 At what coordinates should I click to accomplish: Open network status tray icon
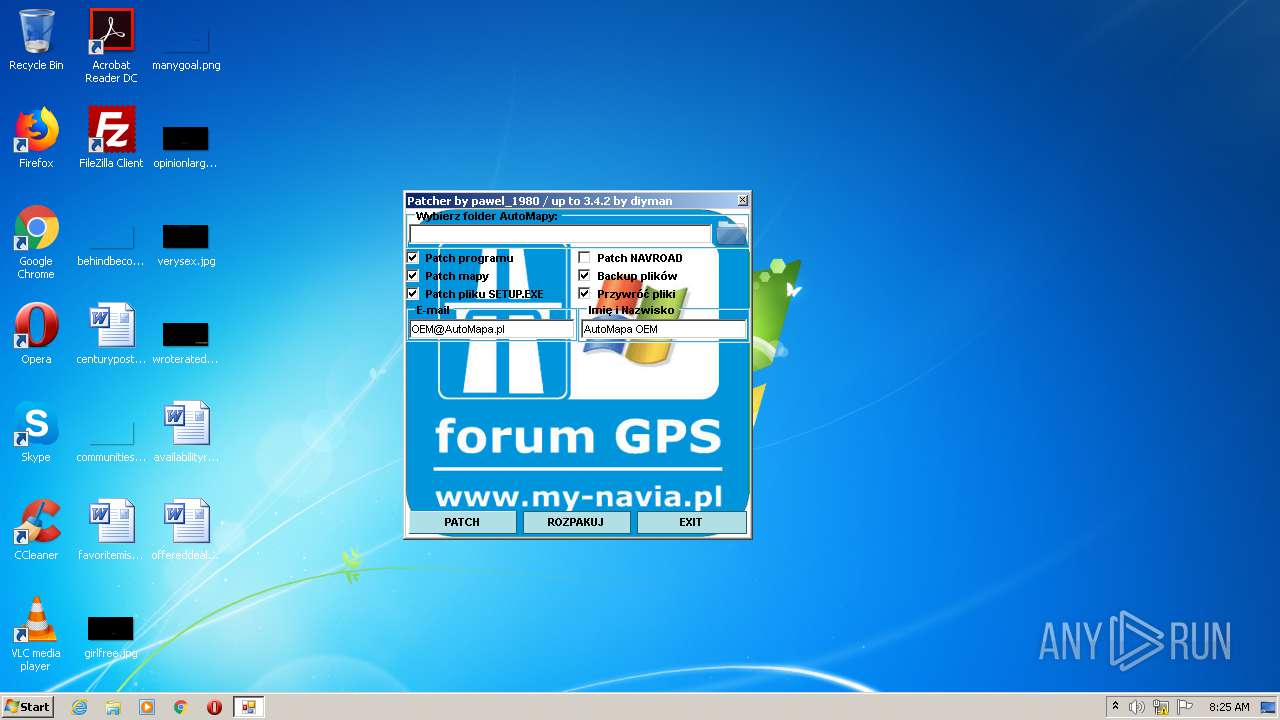(1161, 707)
